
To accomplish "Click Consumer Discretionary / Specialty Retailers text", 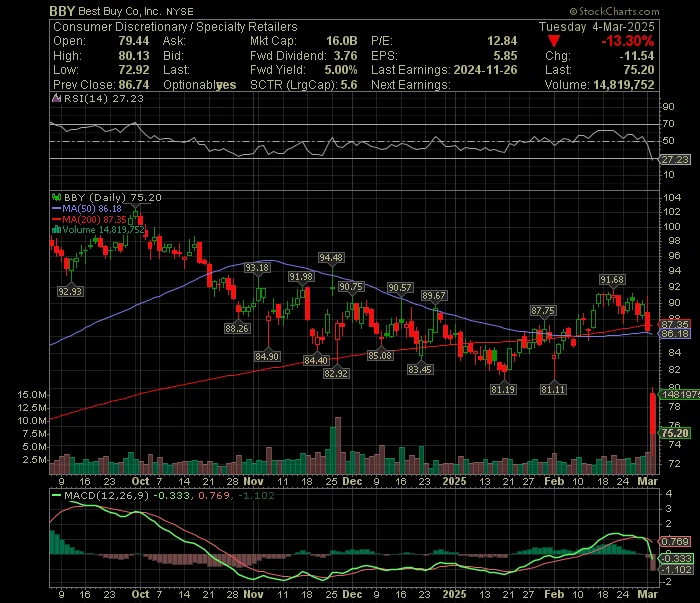I will pyautogui.click(x=175, y=27).
